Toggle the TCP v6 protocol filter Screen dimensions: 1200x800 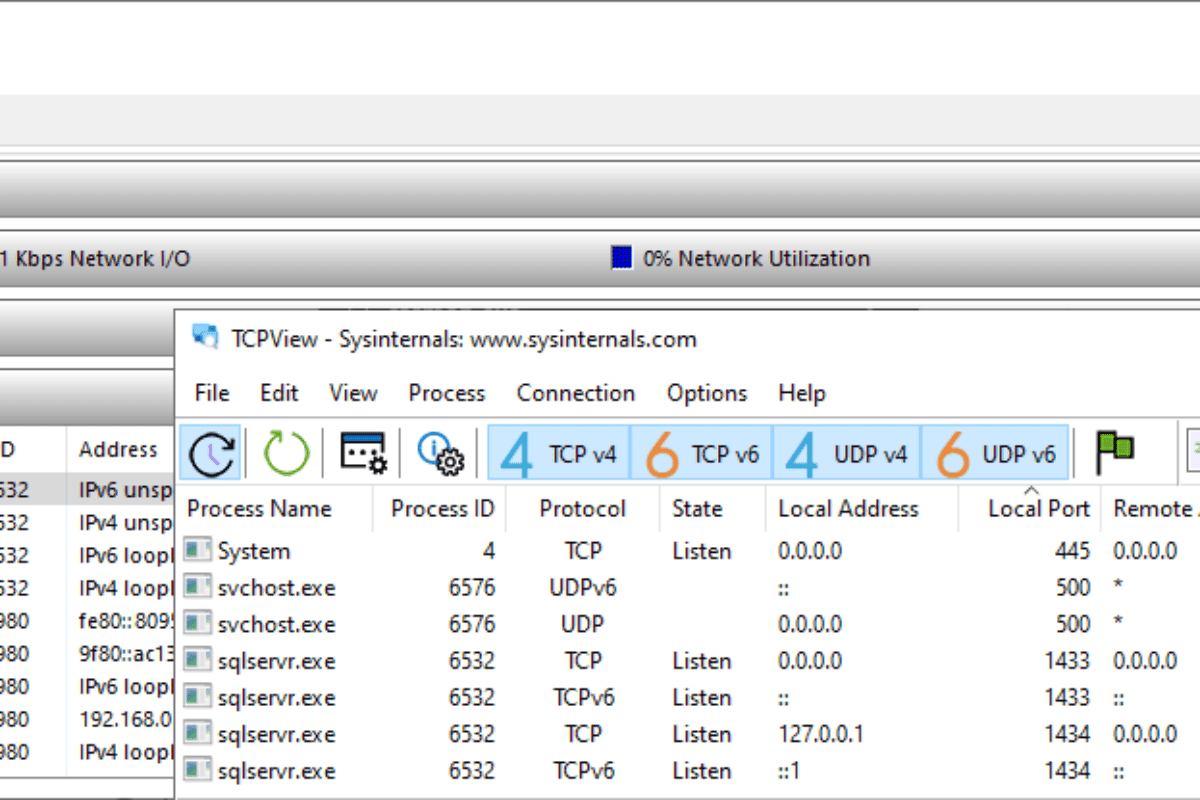(702, 452)
